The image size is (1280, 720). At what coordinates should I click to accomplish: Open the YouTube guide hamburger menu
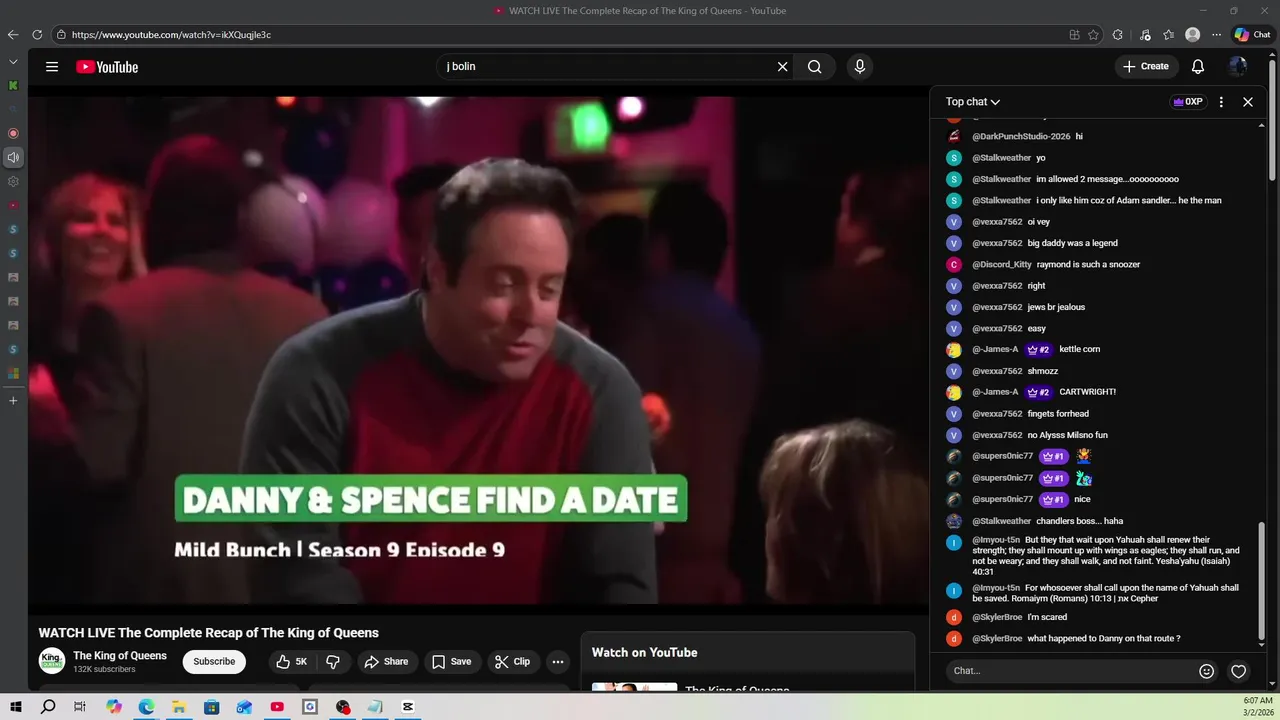(52, 67)
